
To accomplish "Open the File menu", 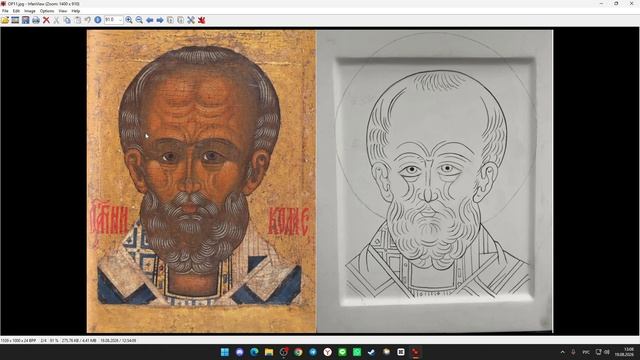I will (5, 11).
